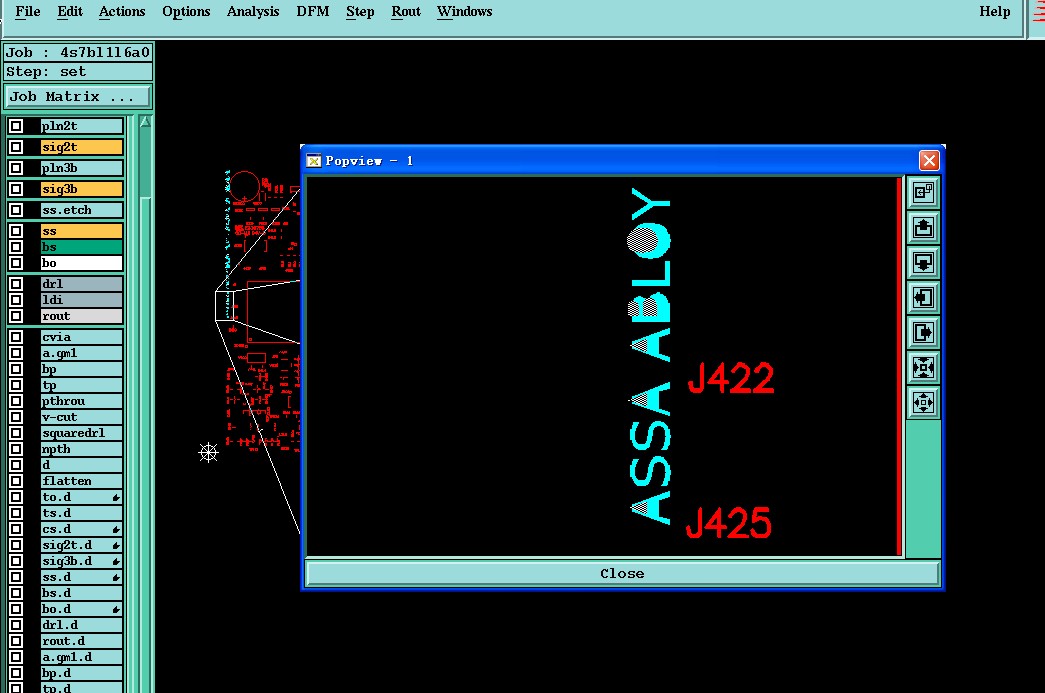Select the green bs layer name
This screenshot has height=693, width=1045.
[x=82, y=247]
